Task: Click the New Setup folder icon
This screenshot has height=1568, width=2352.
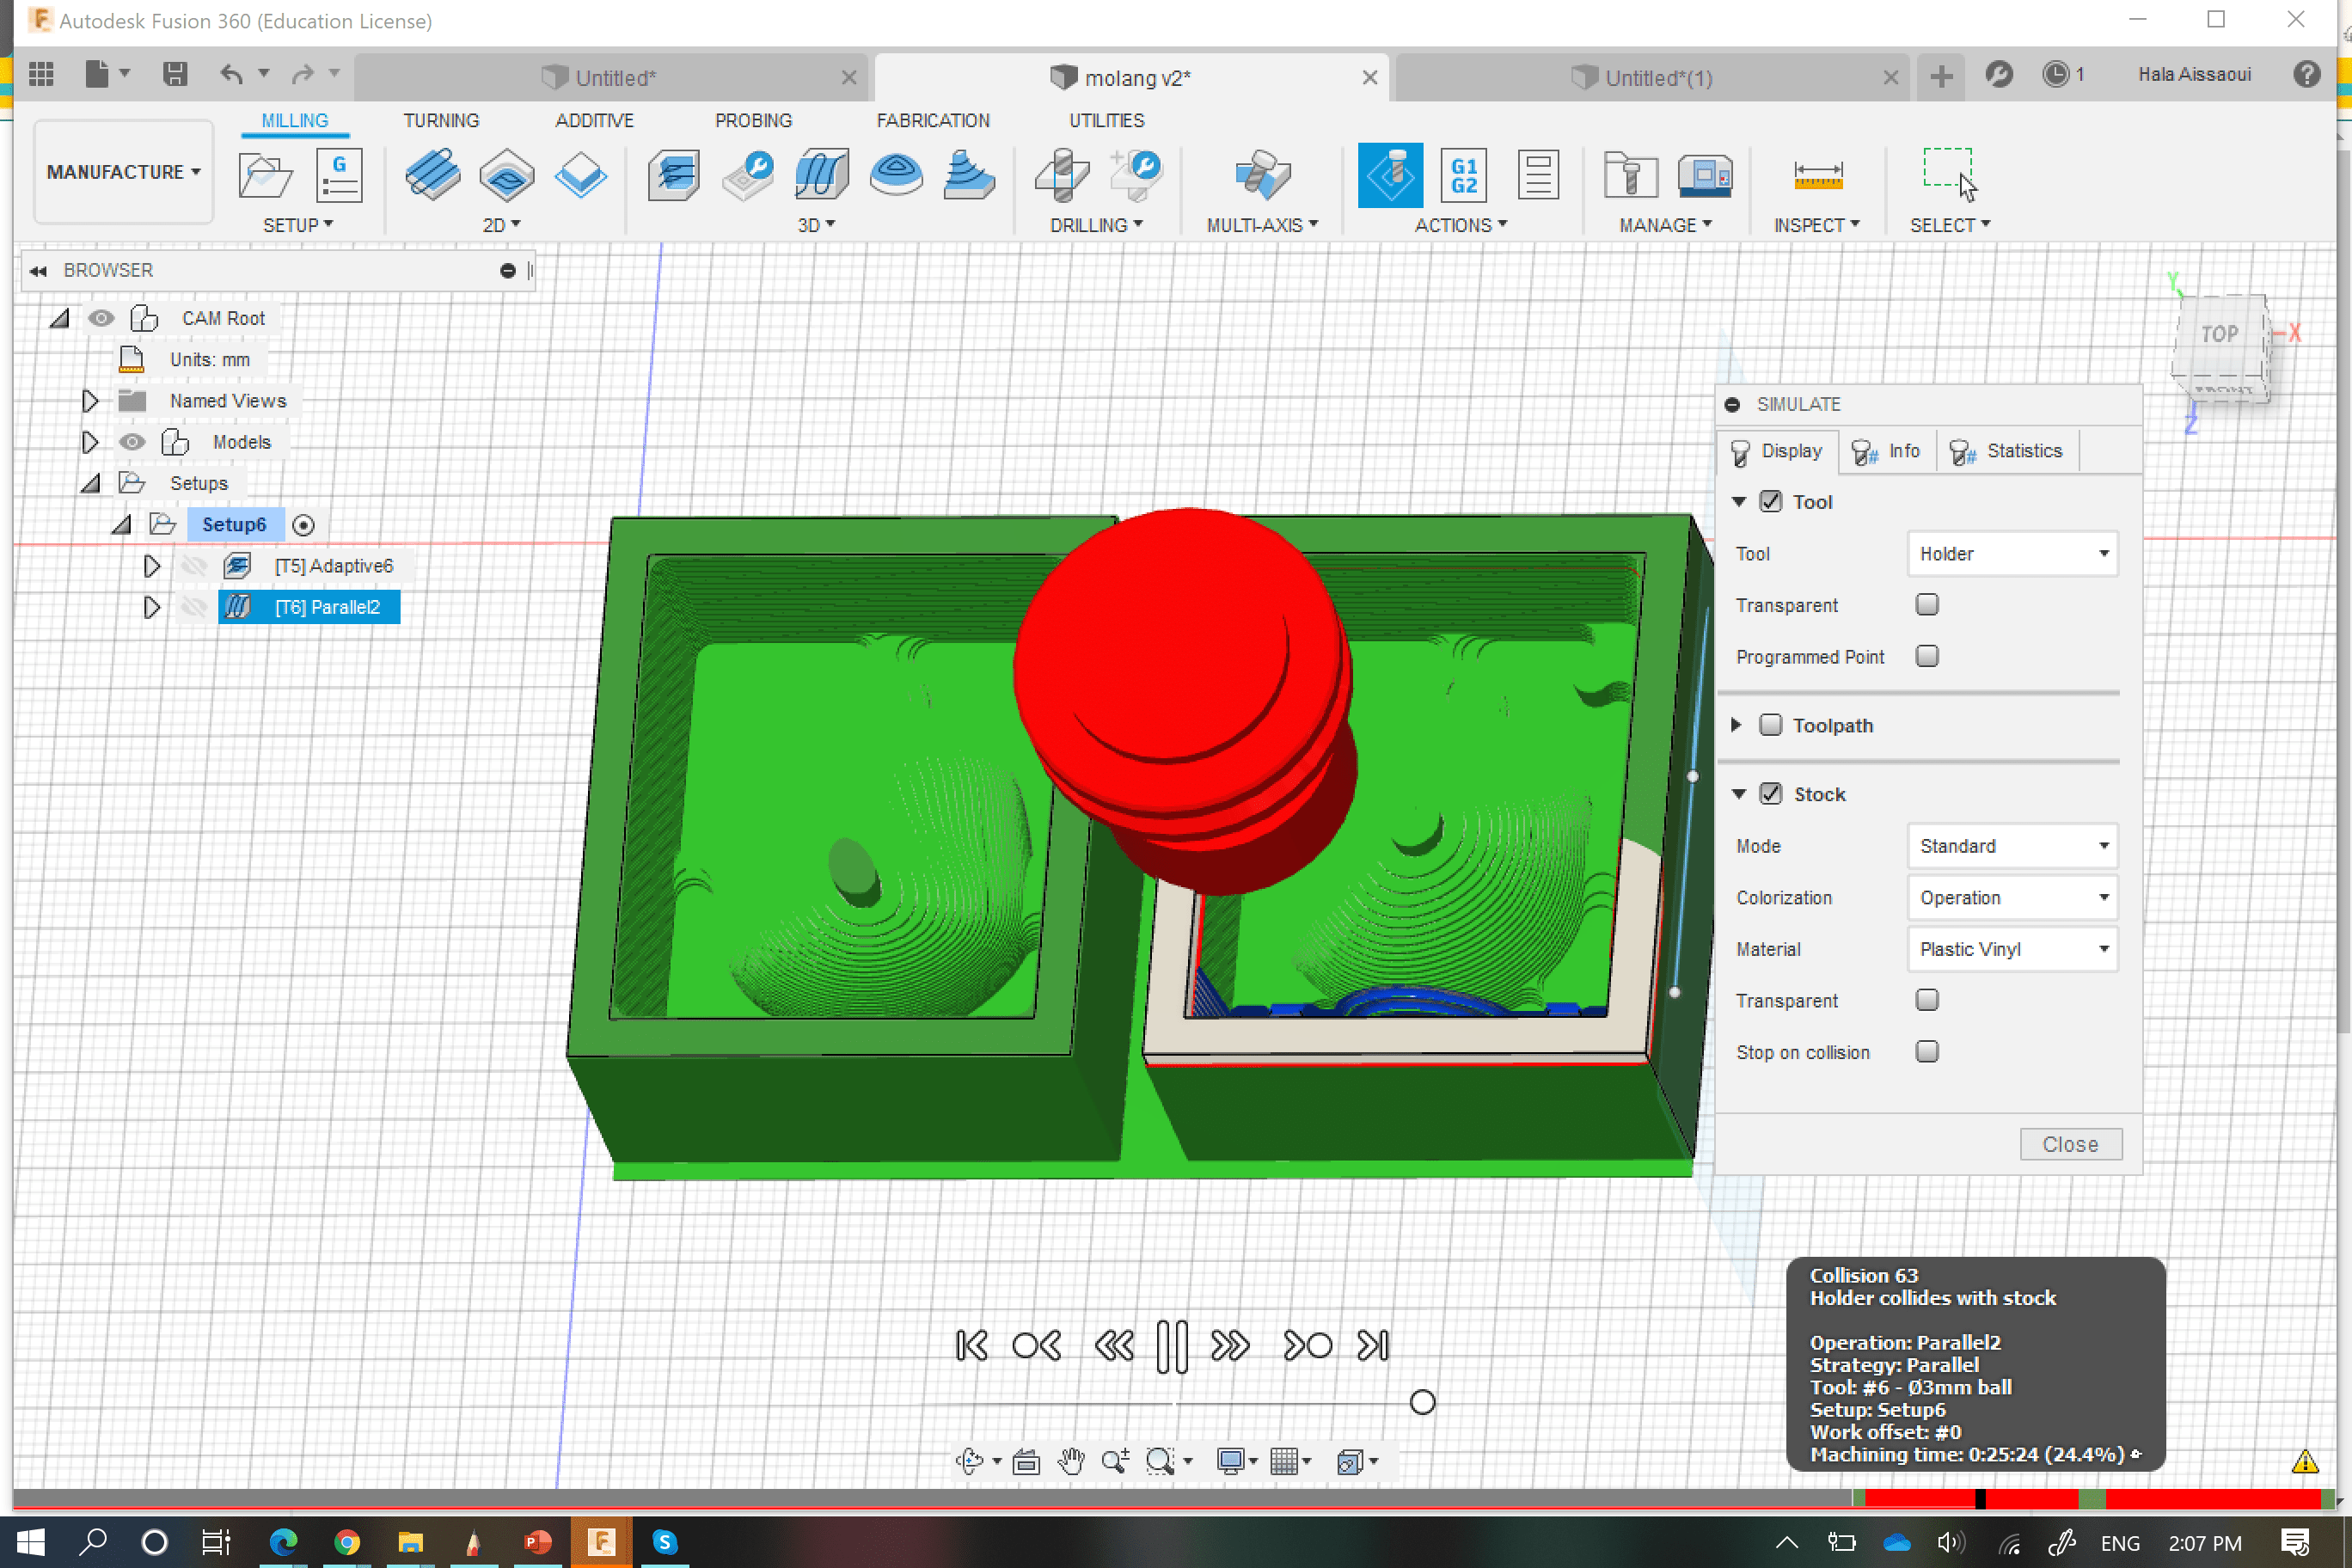Action: click(264, 175)
